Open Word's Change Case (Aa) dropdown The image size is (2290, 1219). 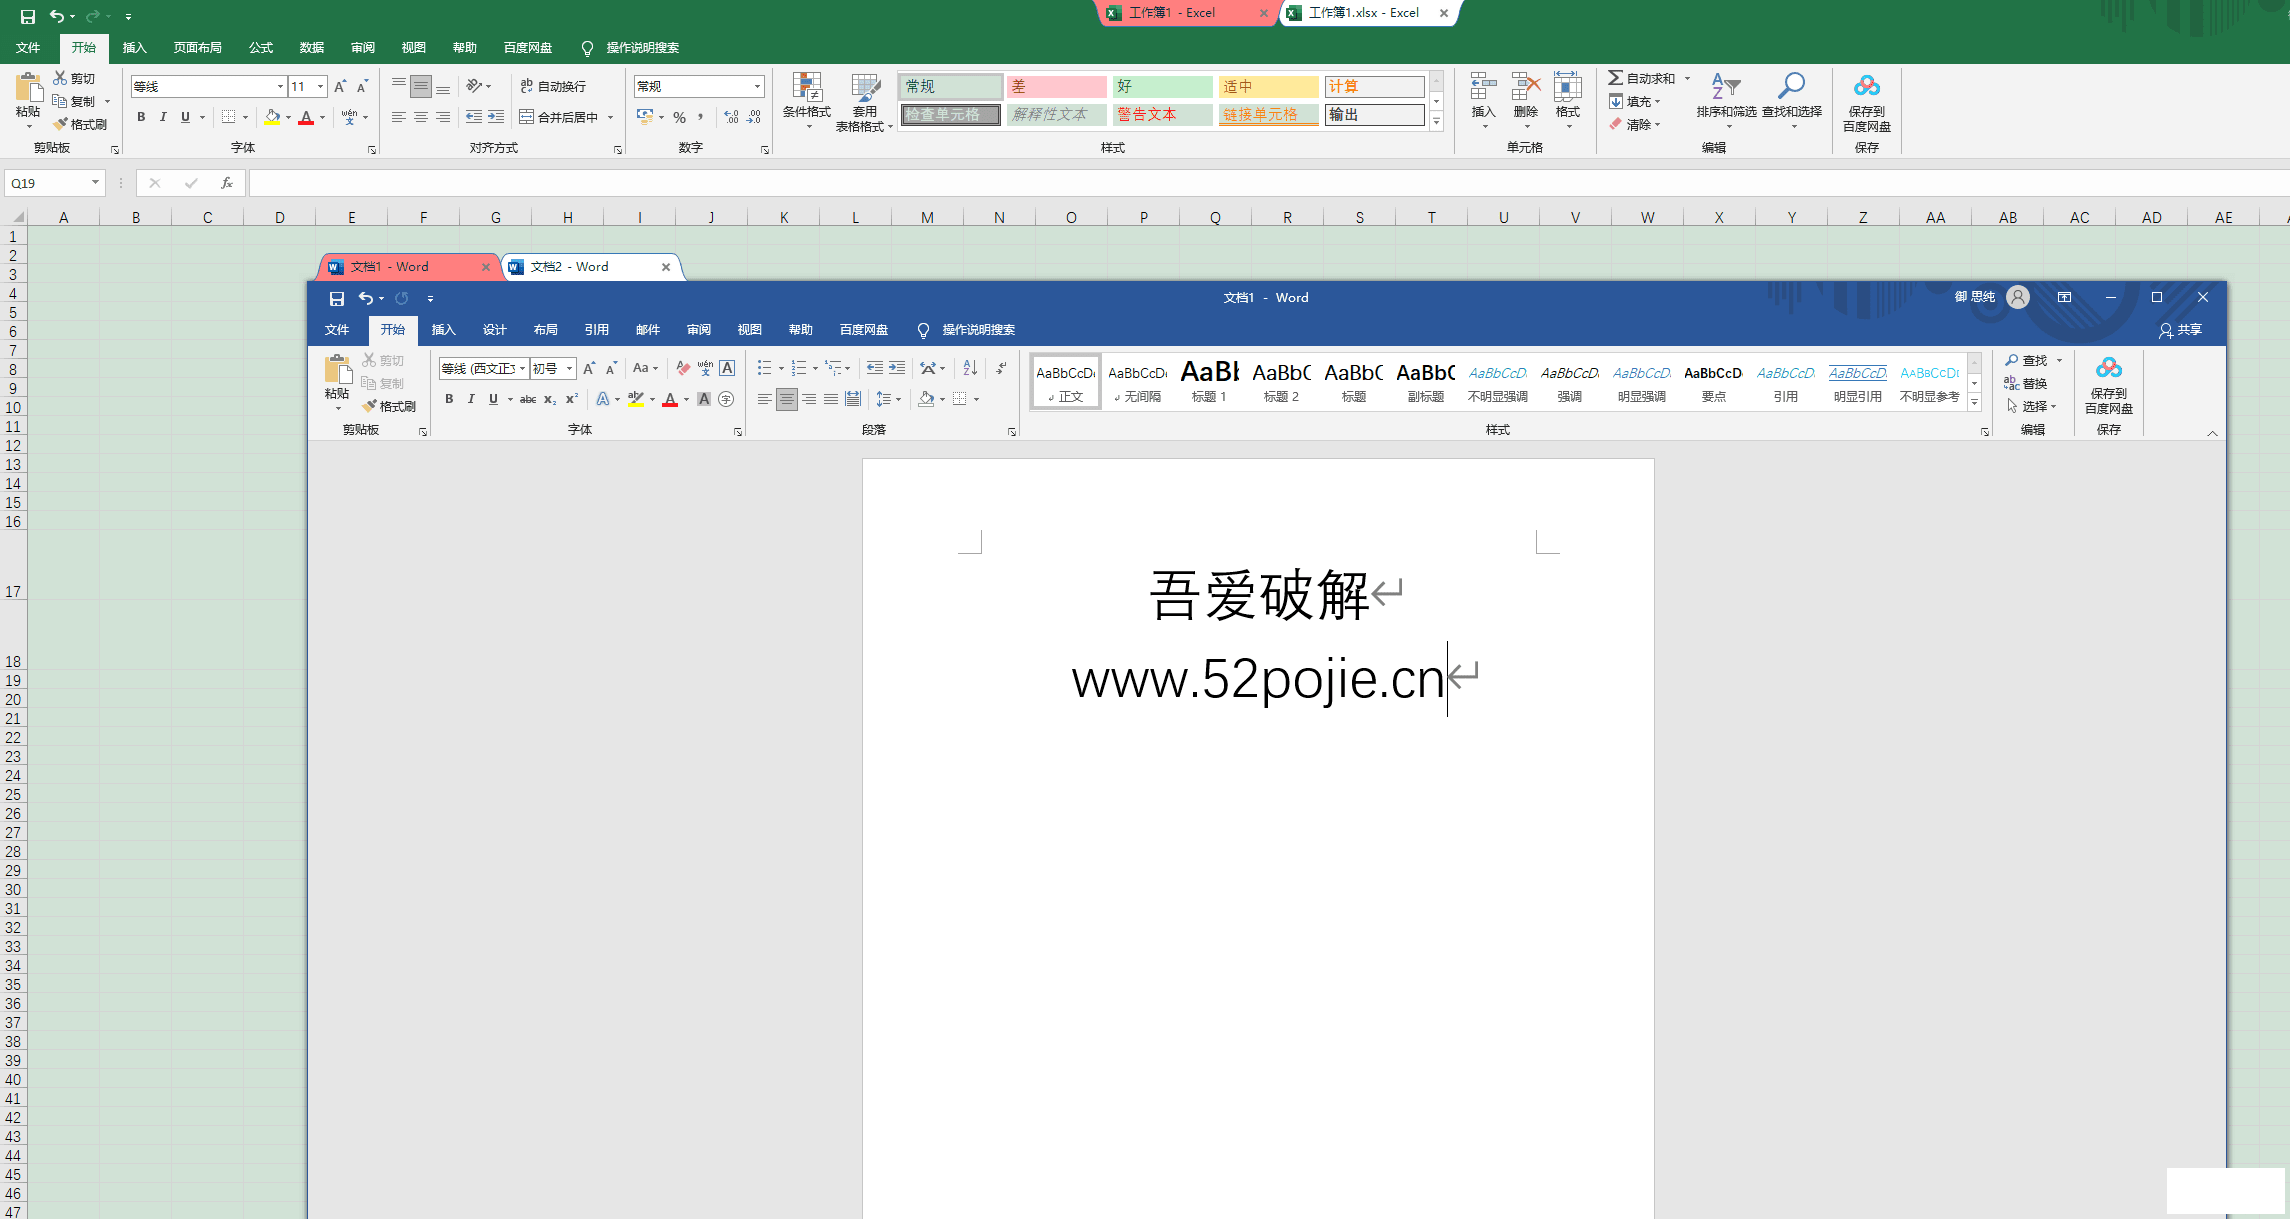(x=645, y=368)
